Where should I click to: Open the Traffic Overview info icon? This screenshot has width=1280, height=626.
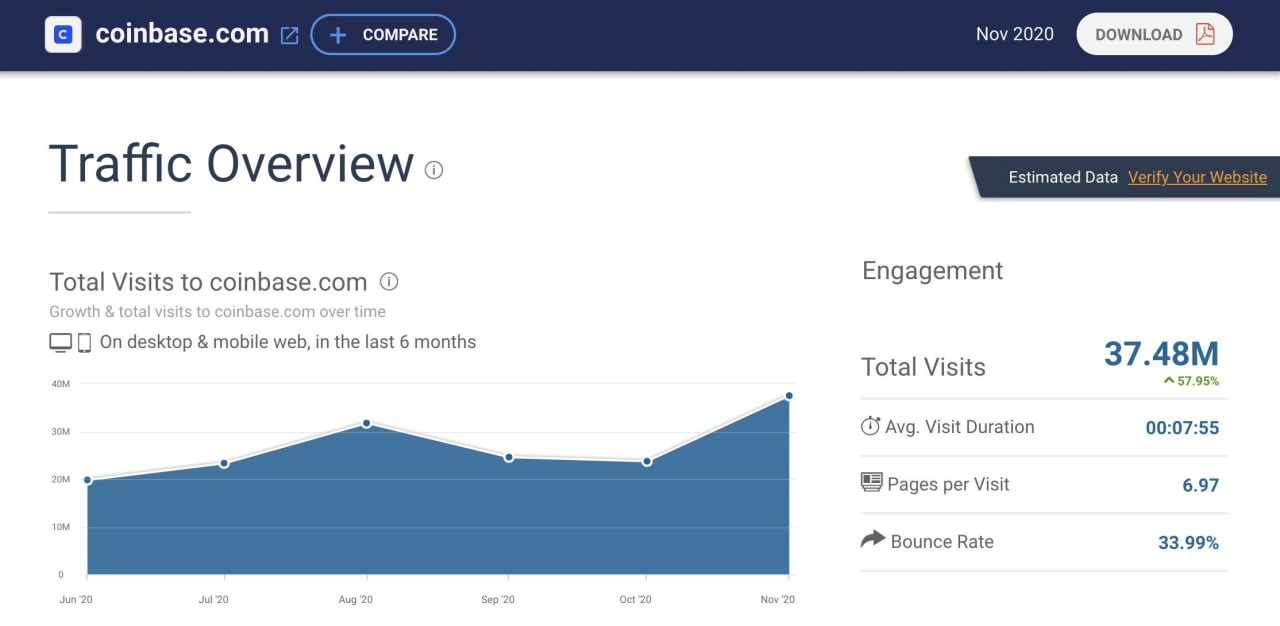tap(434, 170)
